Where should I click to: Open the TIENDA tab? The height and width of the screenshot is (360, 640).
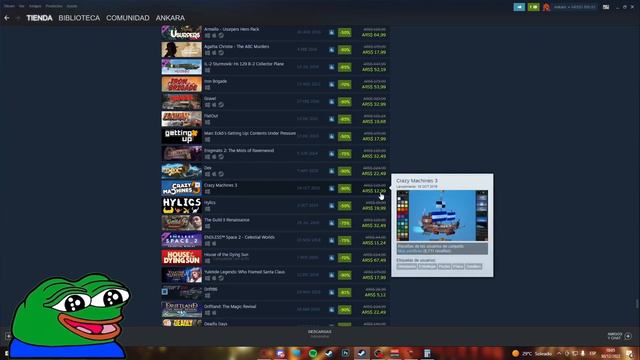pyautogui.click(x=39, y=18)
